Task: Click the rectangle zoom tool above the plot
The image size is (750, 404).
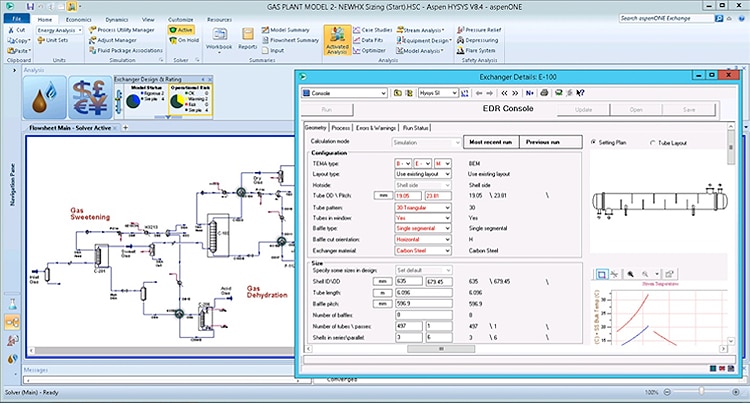Action: [602, 274]
